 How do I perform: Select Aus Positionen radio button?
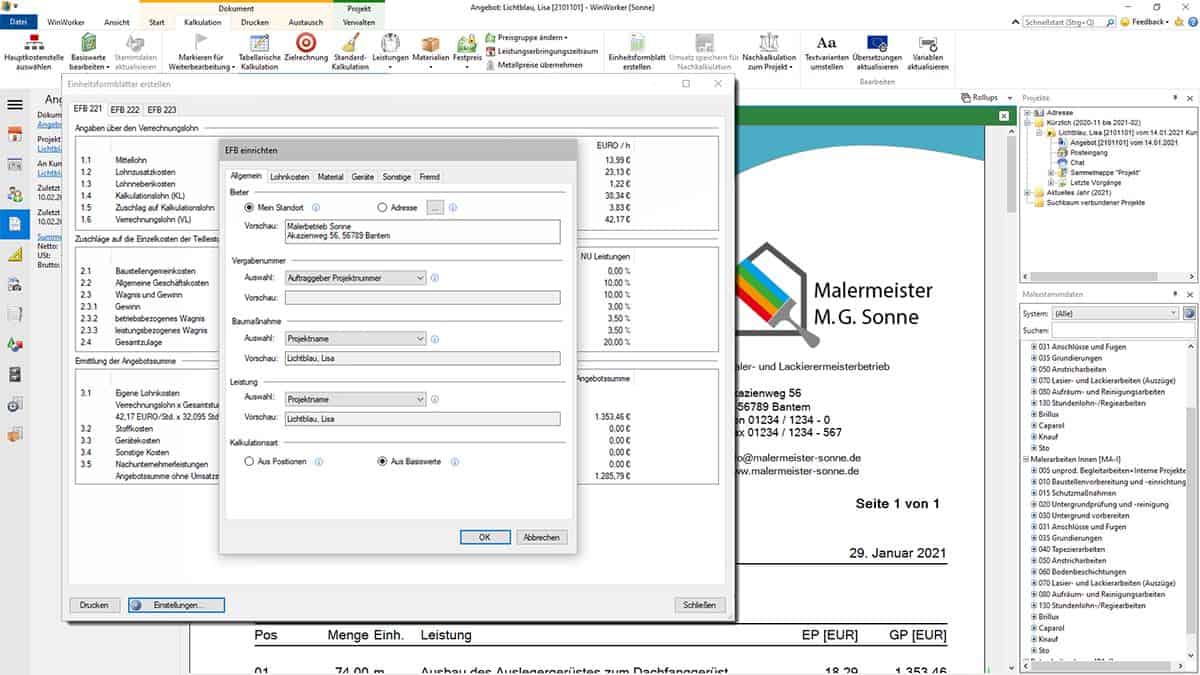coord(250,462)
